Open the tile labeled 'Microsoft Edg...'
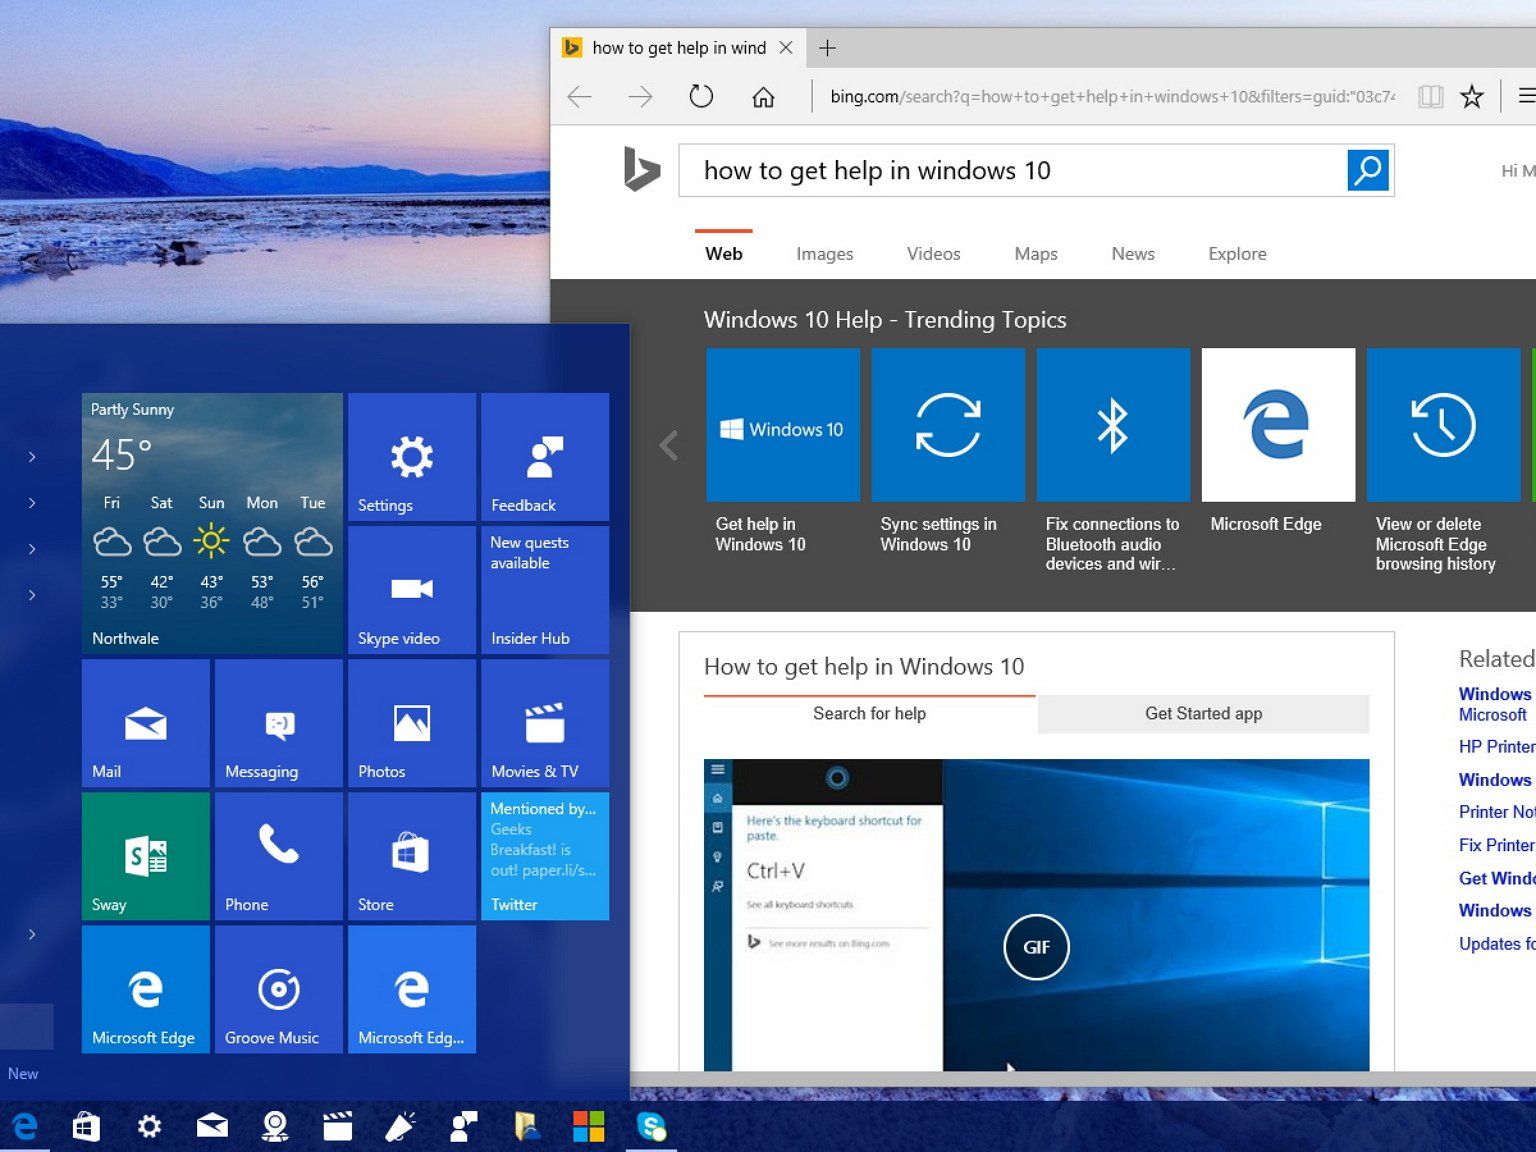 pos(412,989)
